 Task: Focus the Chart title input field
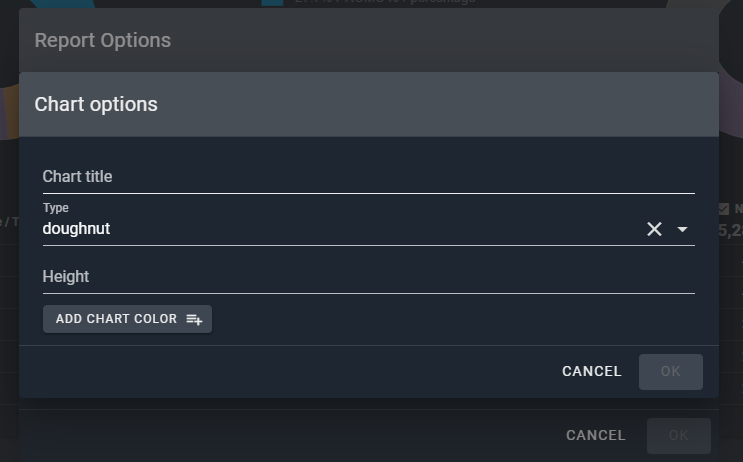coord(368,177)
